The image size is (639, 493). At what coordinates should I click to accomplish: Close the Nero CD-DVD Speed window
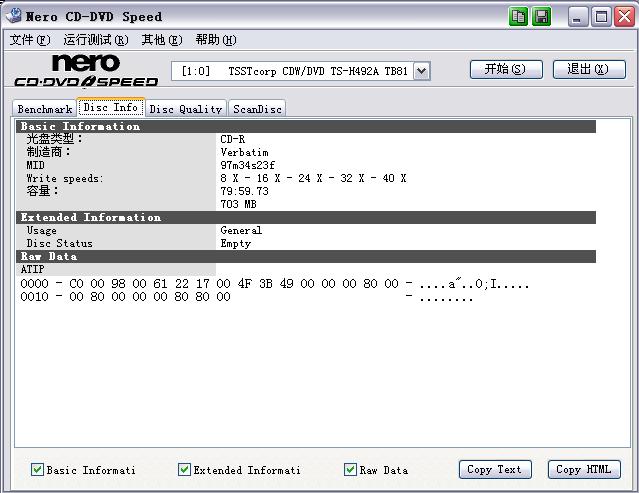pyautogui.click(x=625, y=17)
